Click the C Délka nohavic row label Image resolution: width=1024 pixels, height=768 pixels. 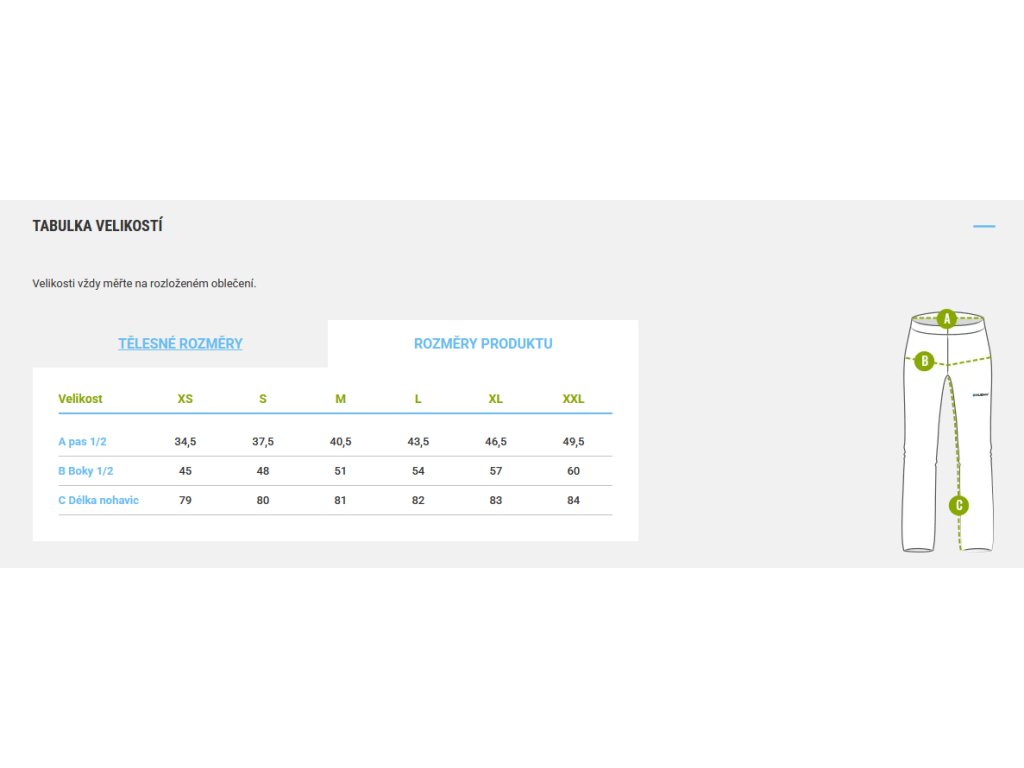pos(99,500)
